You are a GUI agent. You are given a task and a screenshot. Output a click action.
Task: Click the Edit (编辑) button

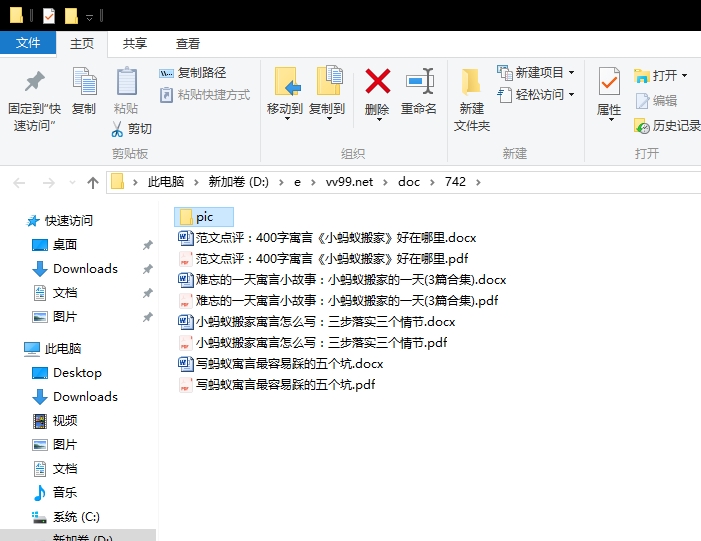coord(656,101)
